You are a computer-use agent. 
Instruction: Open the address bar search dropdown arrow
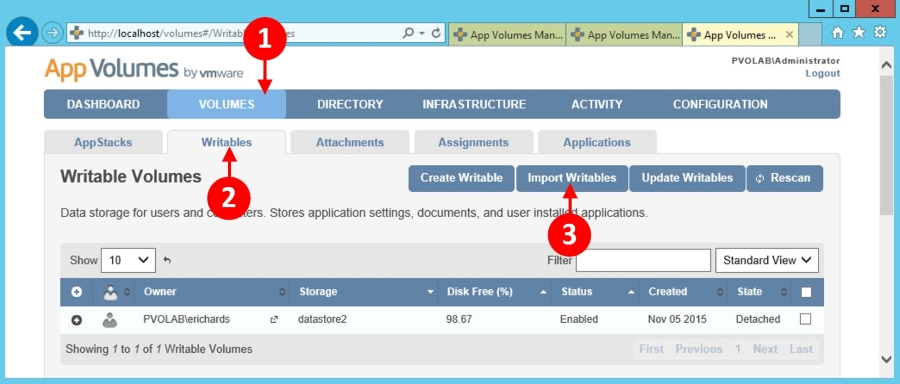422,33
